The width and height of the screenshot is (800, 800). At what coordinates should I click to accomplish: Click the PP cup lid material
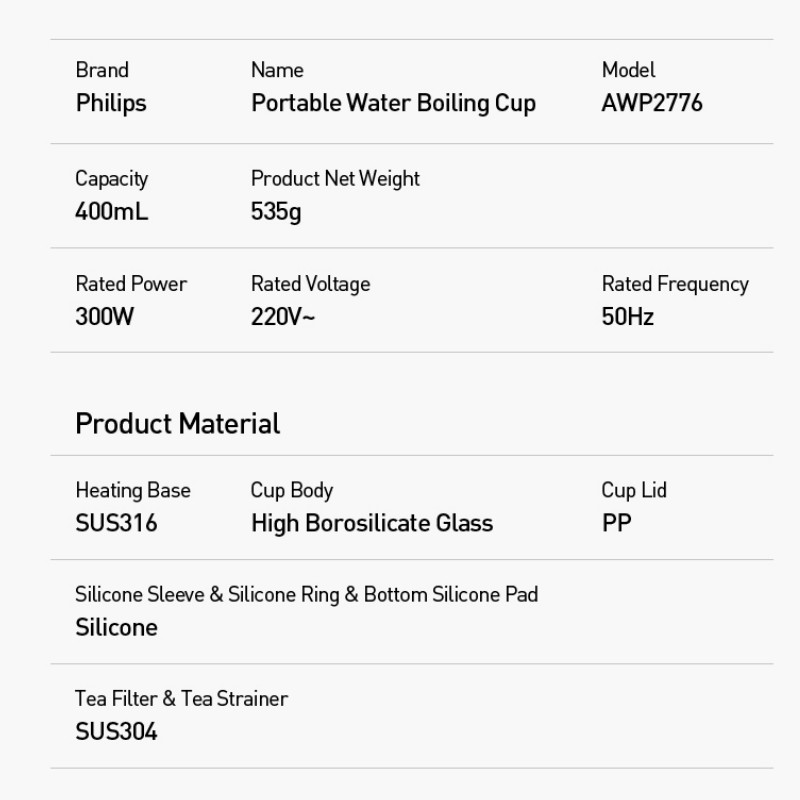tap(617, 523)
